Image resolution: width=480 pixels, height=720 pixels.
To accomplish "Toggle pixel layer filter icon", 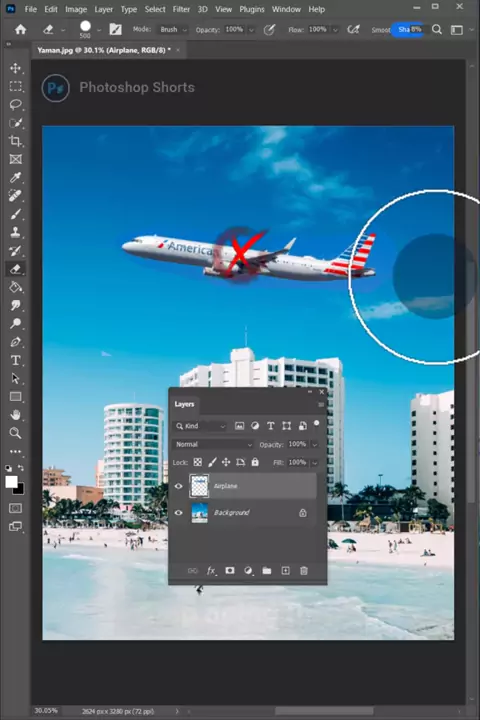I will click(239, 426).
